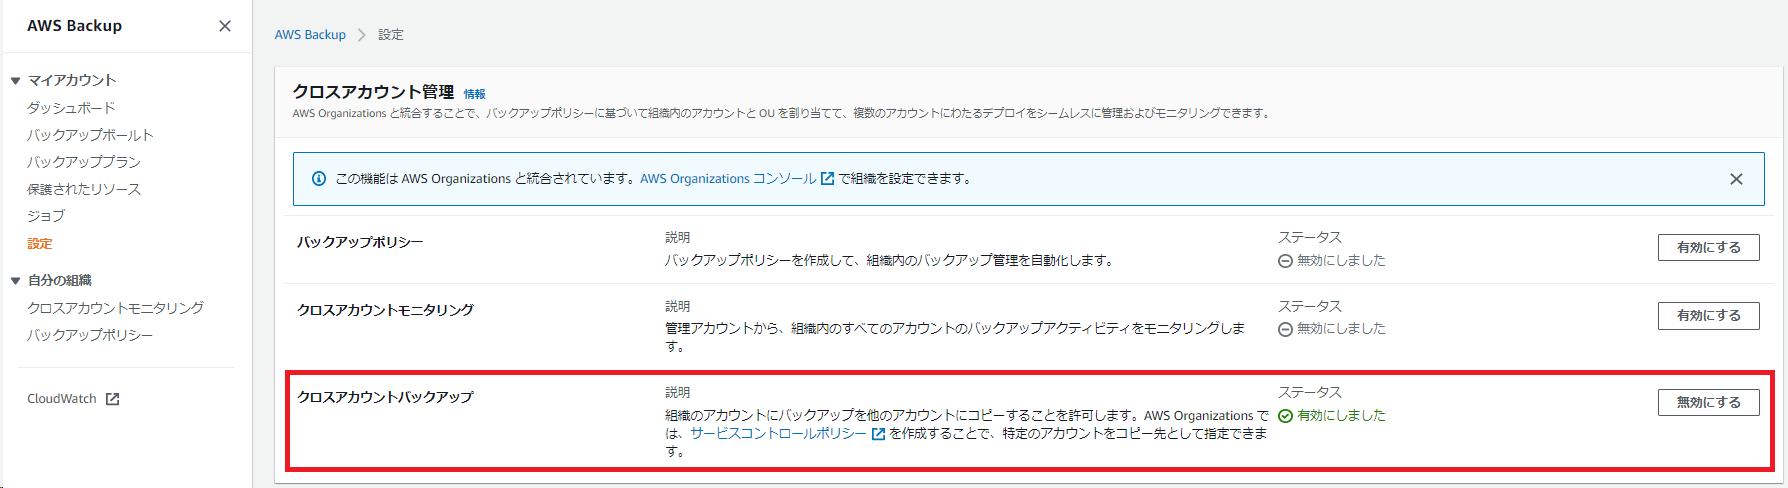
Task: Click the AWS Backup breadcrumb link
Action: tap(310, 35)
